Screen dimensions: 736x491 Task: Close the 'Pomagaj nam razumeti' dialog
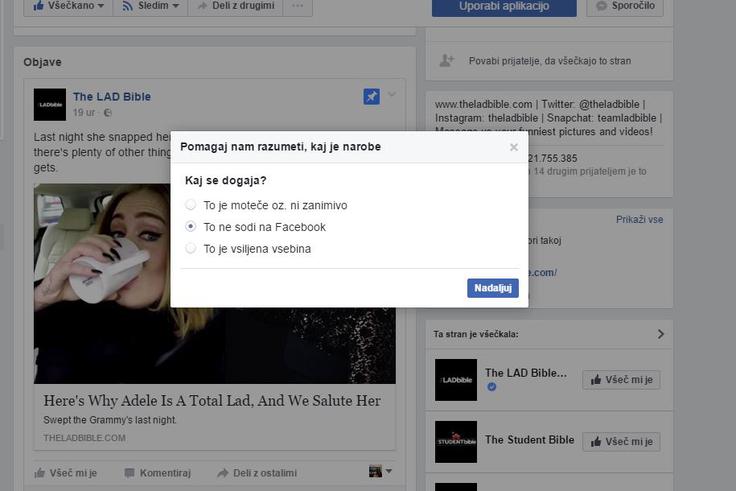(514, 147)
